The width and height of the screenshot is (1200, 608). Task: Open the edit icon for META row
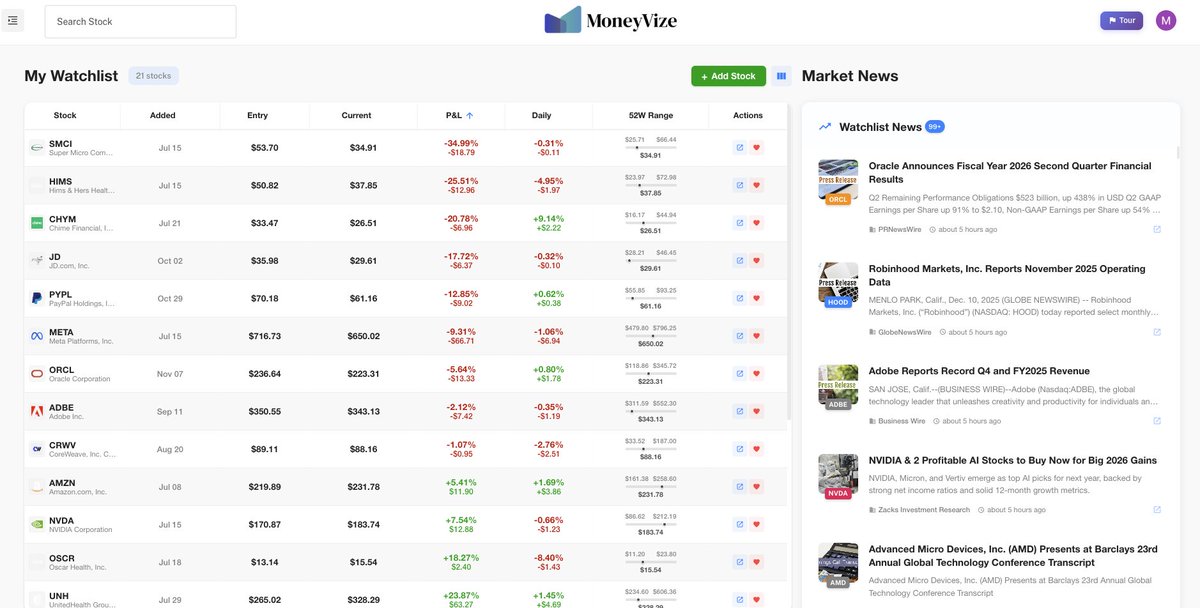740,336
